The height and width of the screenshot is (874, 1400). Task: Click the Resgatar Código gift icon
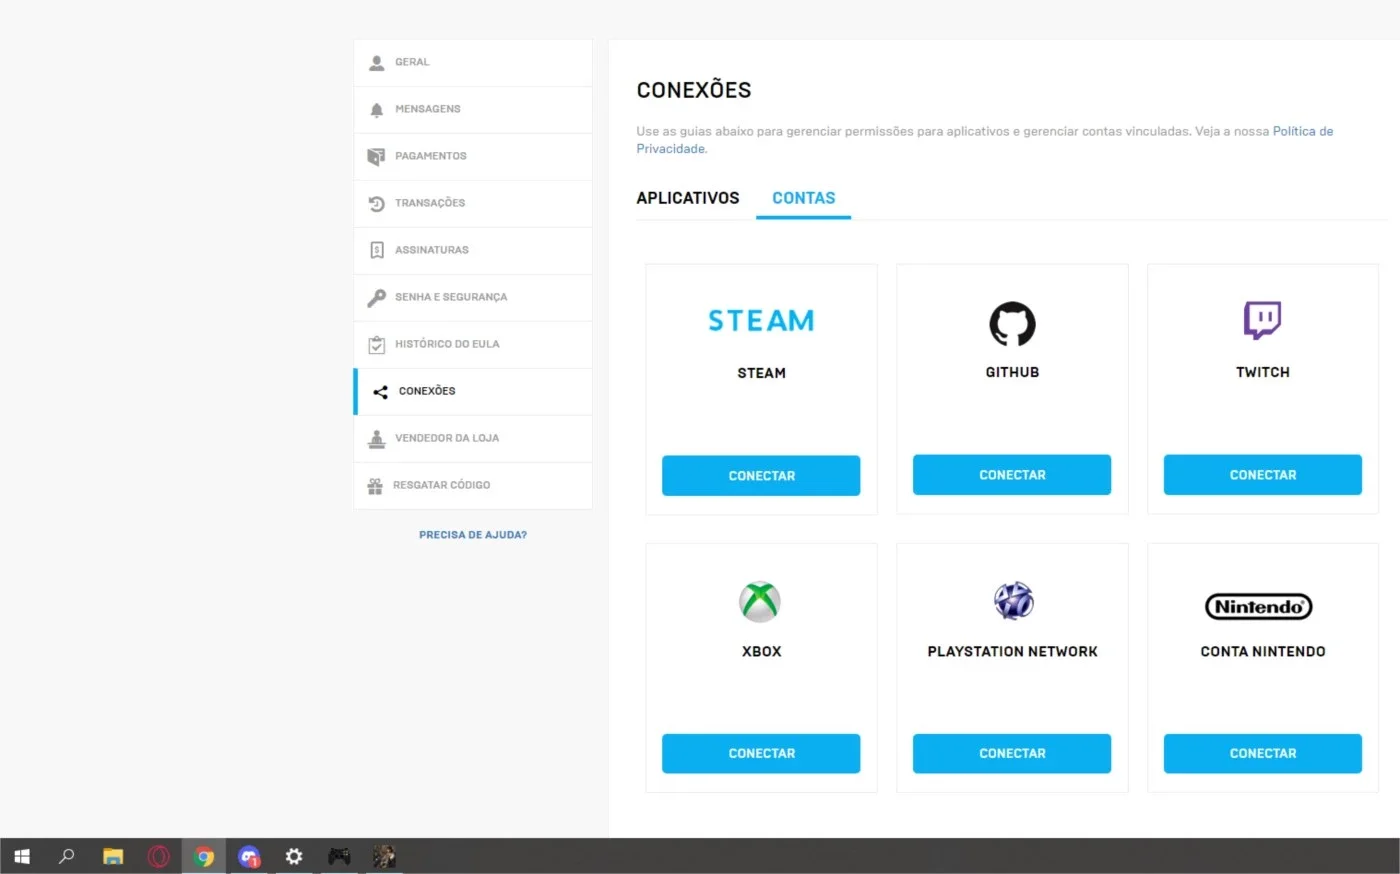(375, 486)
